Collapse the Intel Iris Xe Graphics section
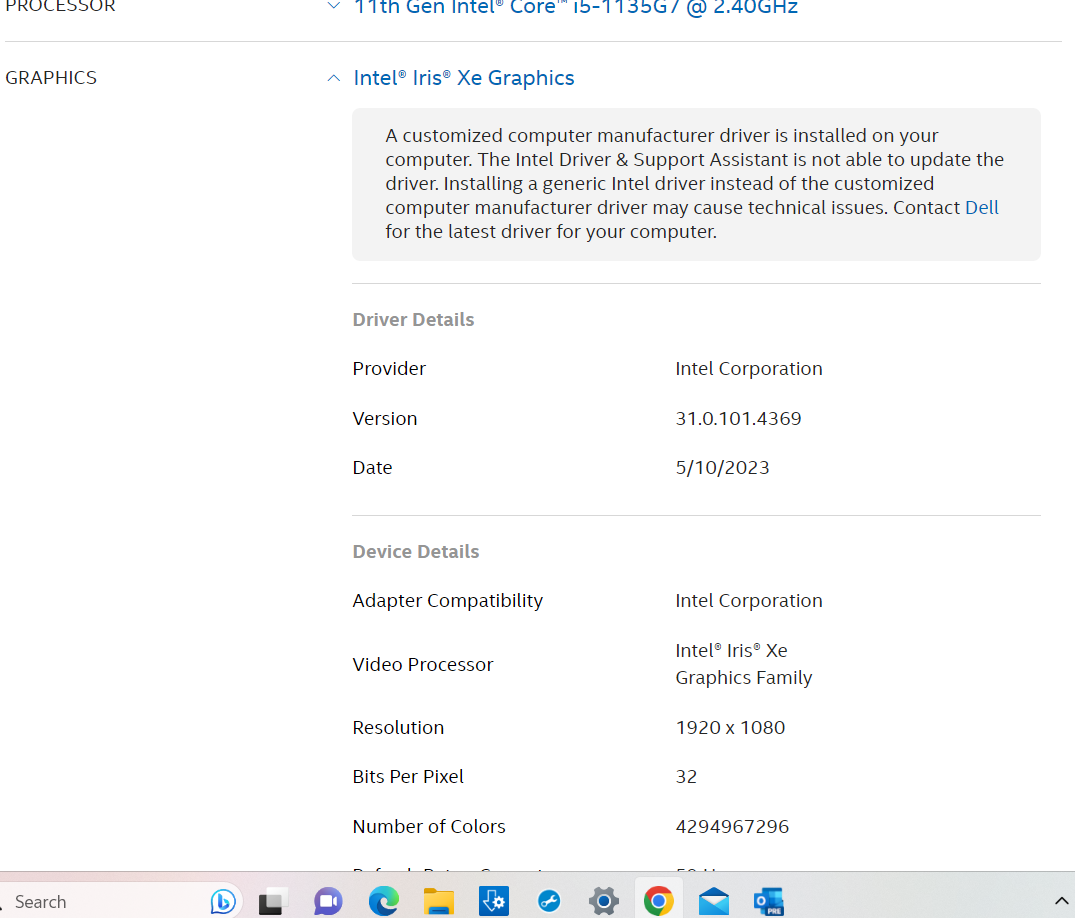 pyautogui.click(x=334, y=79)
